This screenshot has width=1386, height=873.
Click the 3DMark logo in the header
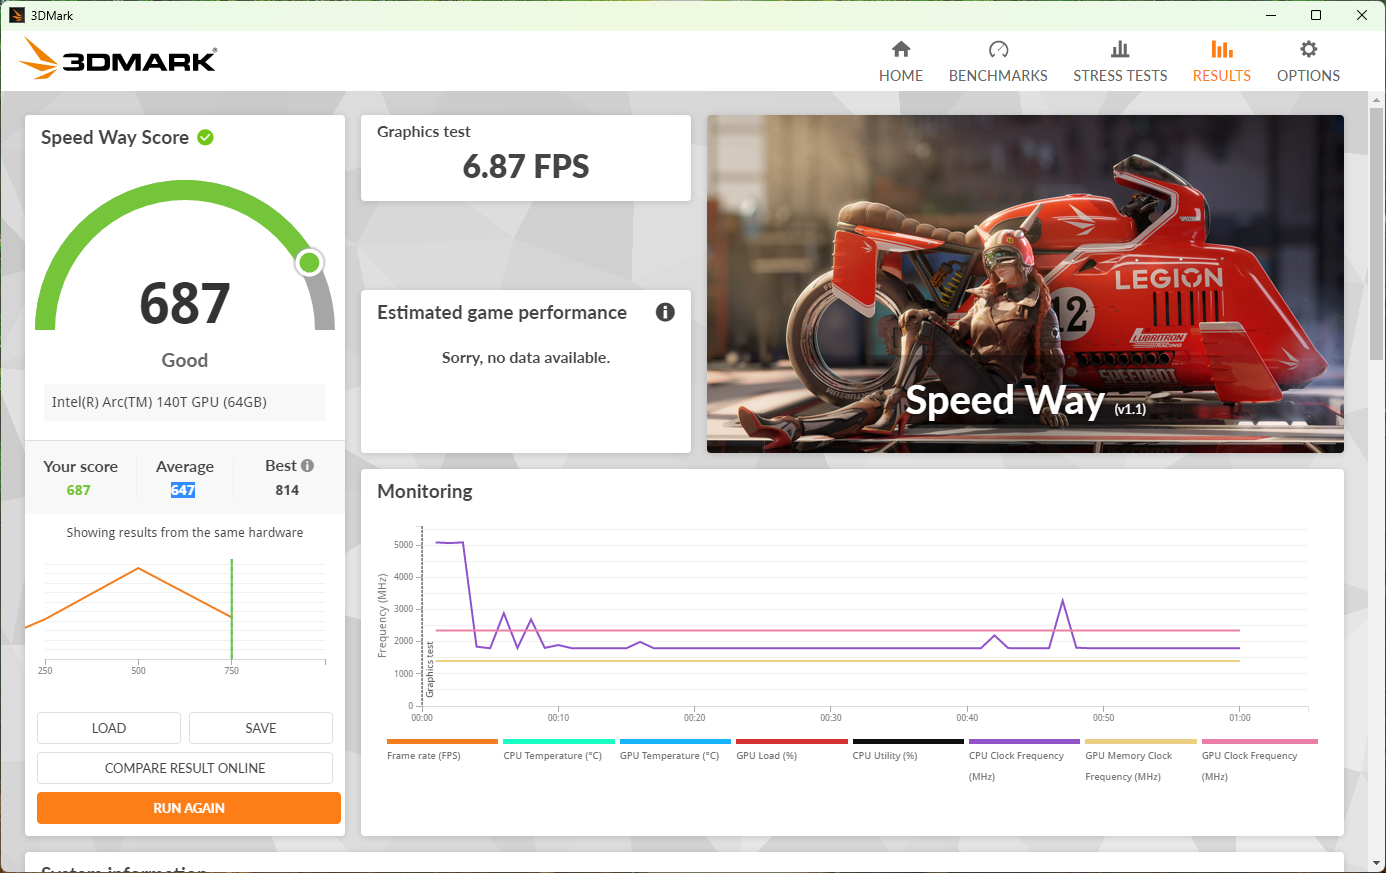point(118,60)
